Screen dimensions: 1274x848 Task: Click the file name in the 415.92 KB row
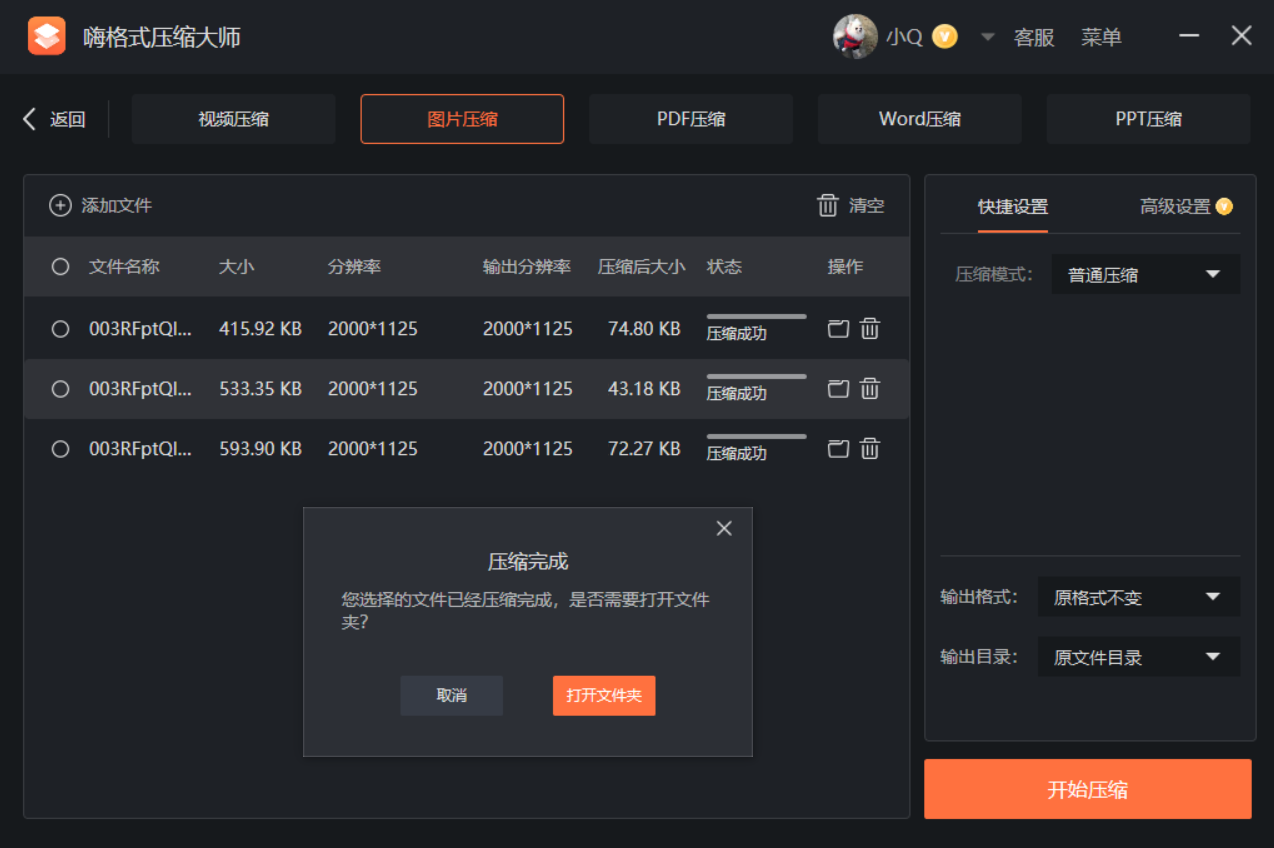point(140,329)
